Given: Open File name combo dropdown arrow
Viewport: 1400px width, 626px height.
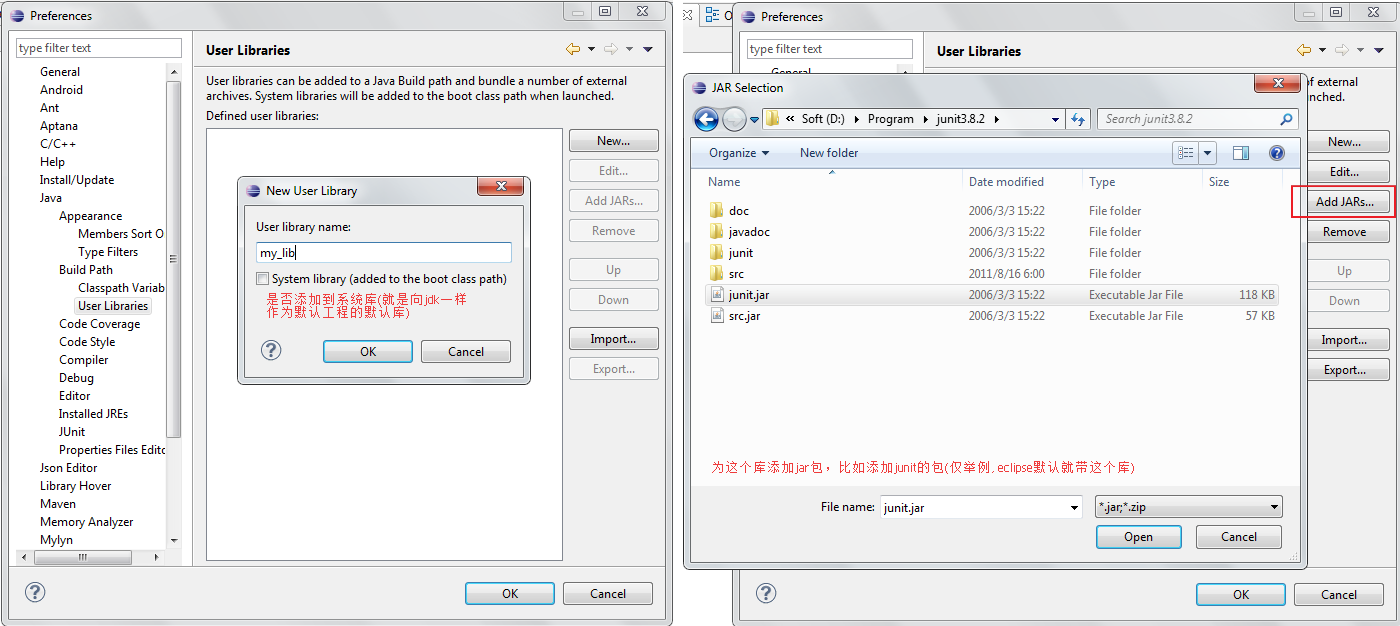Looking at the screenshot, I should pos(1074,507).
